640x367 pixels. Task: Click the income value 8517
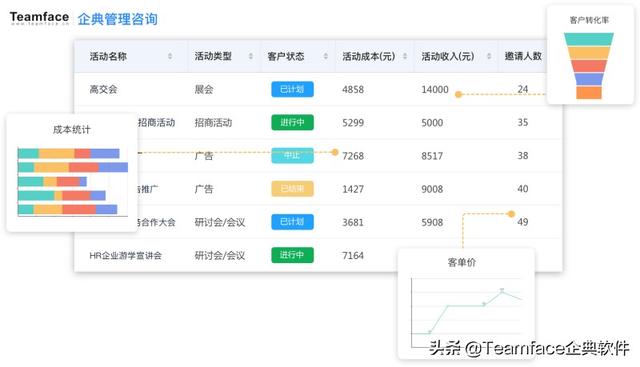point(432,156)
